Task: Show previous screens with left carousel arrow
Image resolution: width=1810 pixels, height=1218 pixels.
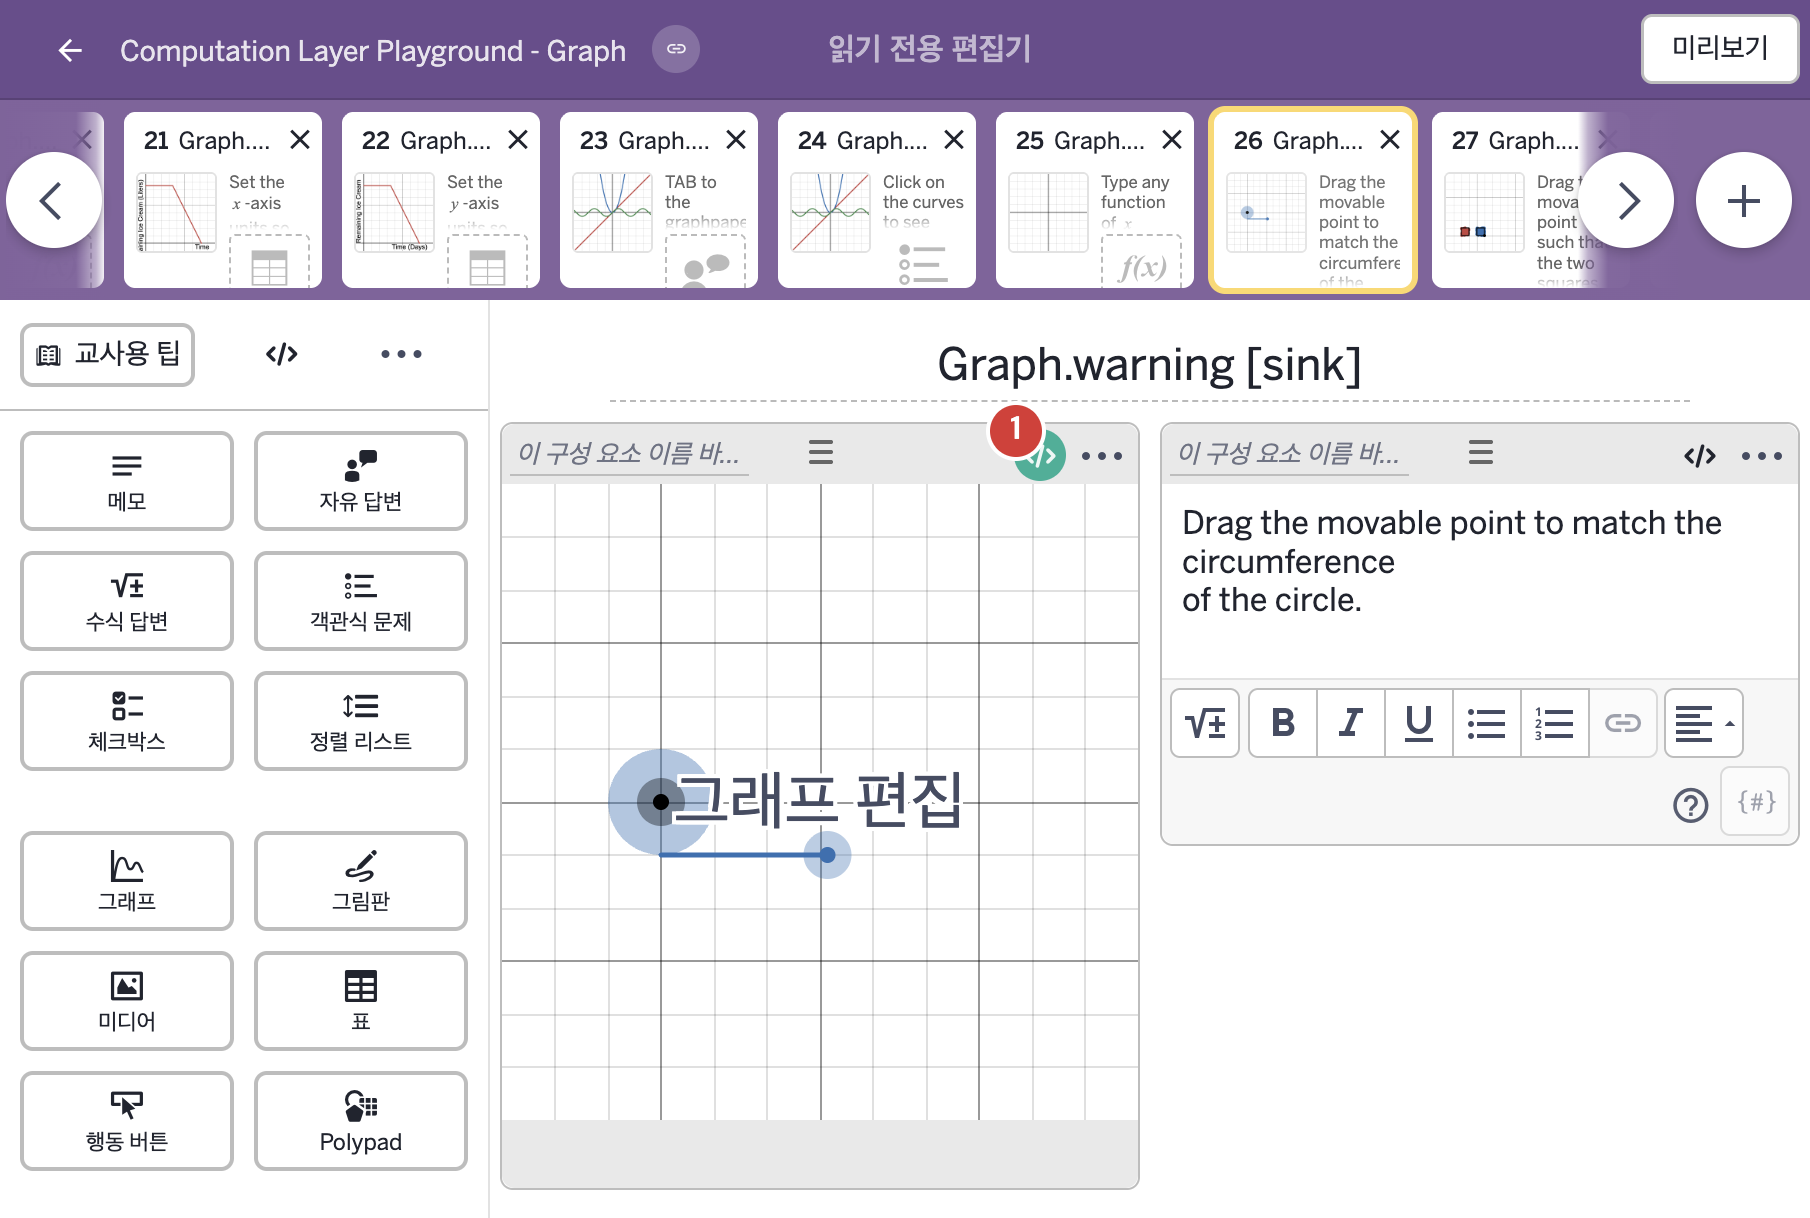Action: pyautogui.click(x=54, y=200)
